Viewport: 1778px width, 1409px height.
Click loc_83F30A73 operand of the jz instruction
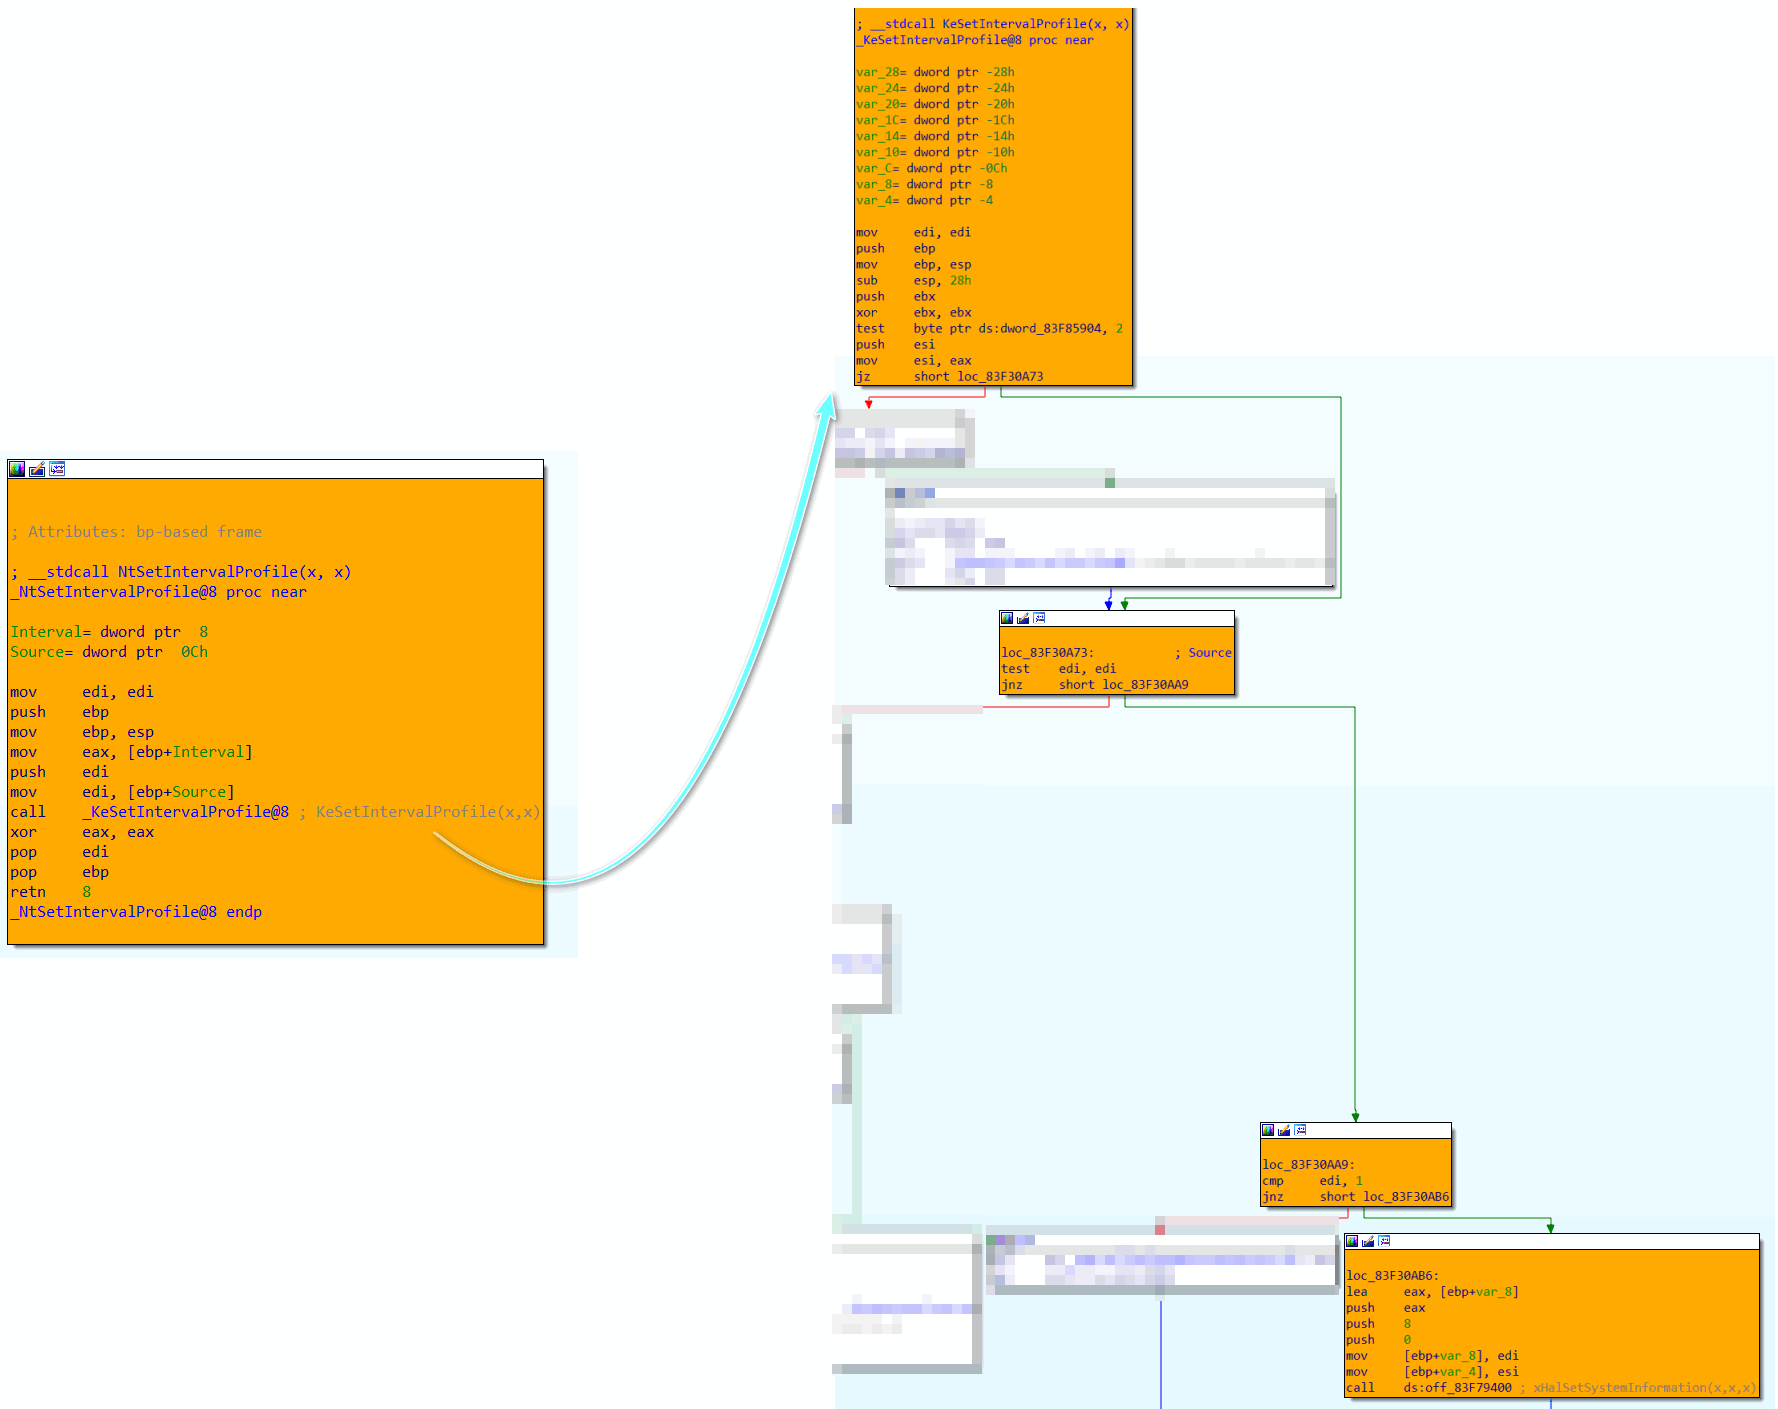point(1000,377)
